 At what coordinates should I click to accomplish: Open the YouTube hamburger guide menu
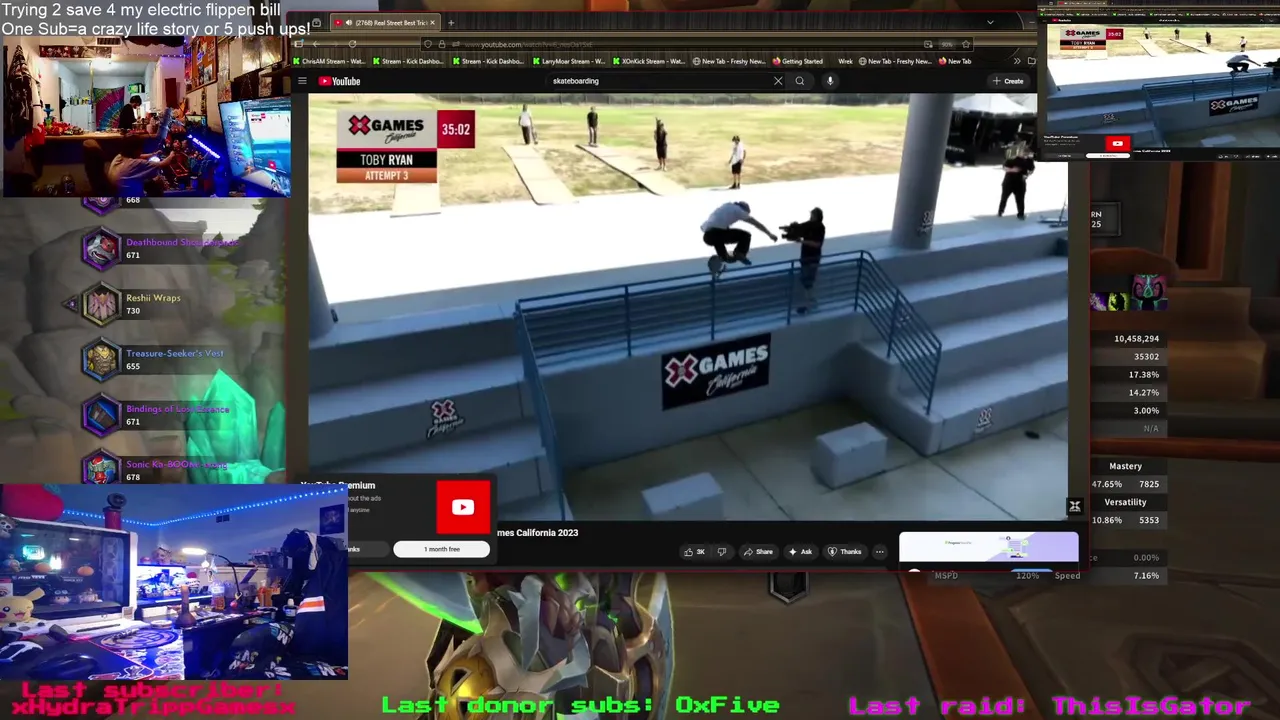click(x=302, y=81)
